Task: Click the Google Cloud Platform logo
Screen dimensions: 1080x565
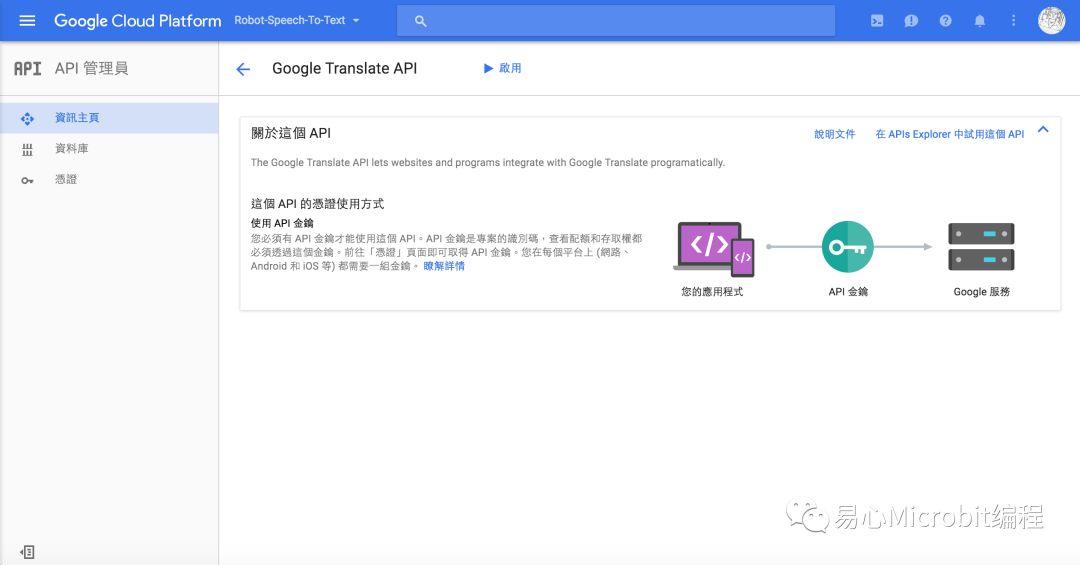Action: [x=138, y=21]
